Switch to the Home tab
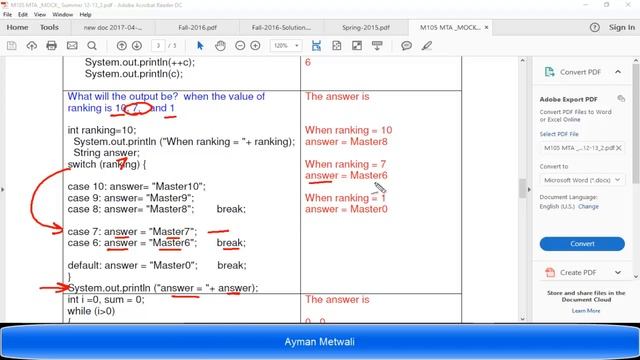 pyautogui.click(x=17, y=27)
